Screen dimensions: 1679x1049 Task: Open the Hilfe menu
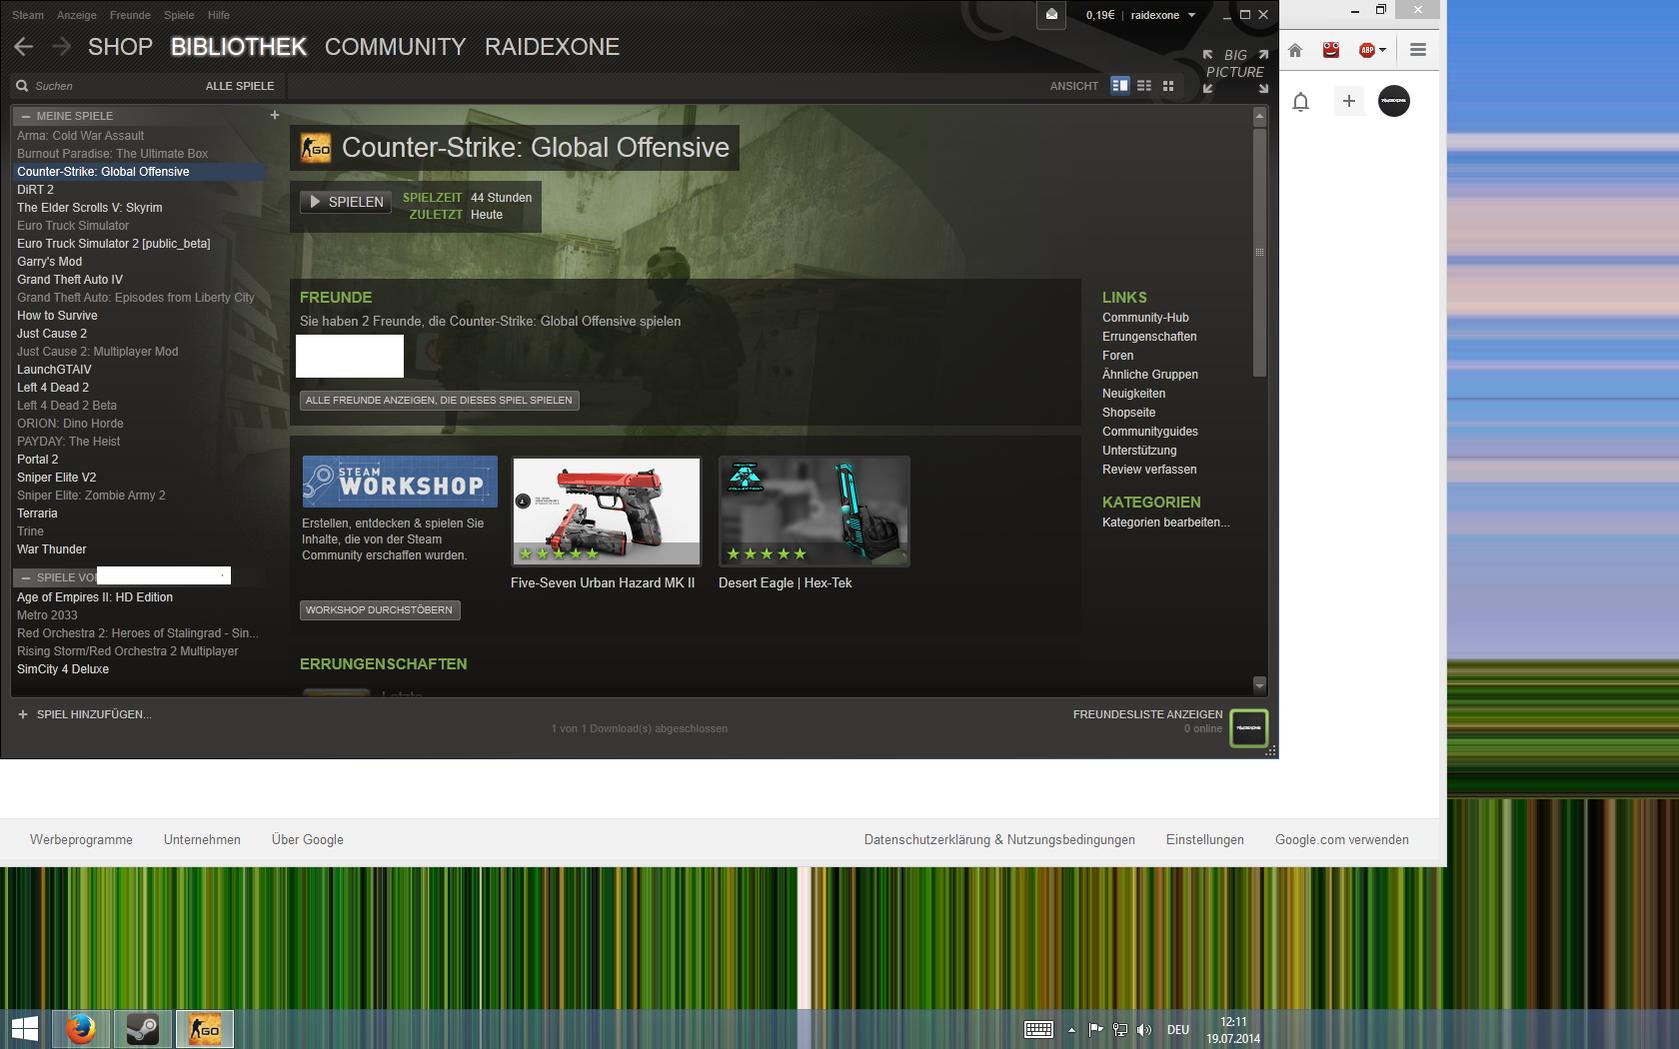coord(219,15)
